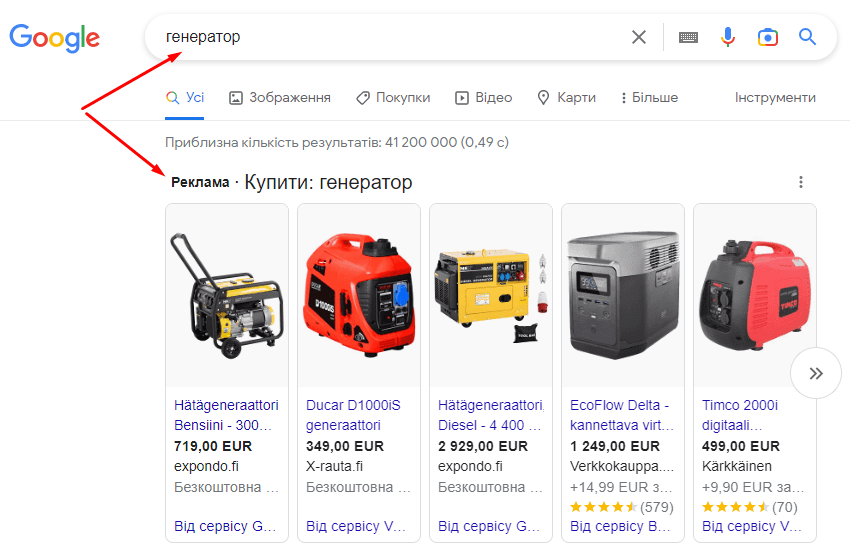This screenshot has height=552, width=850.
Task: Switch to Карти tab
Action: pos(566,98)
